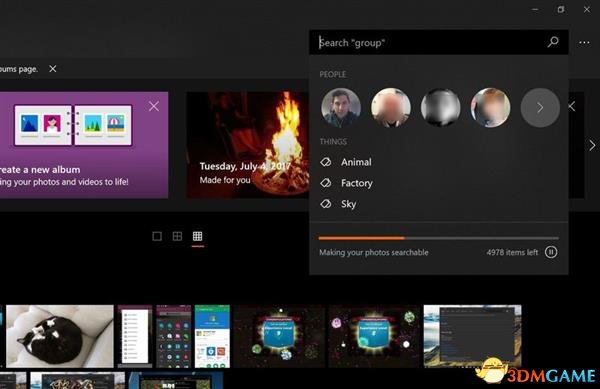Open the first game screen thumbnail
This screenshot has width=600, height=389.
point(279,336)
